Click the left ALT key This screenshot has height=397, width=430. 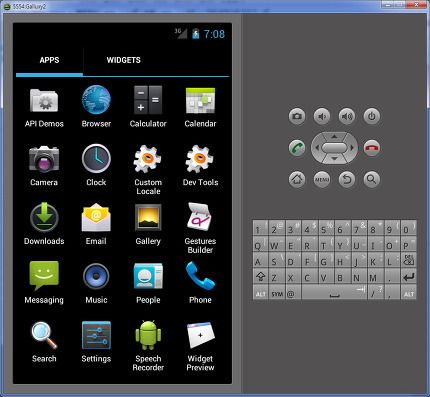tap(261, 293)
